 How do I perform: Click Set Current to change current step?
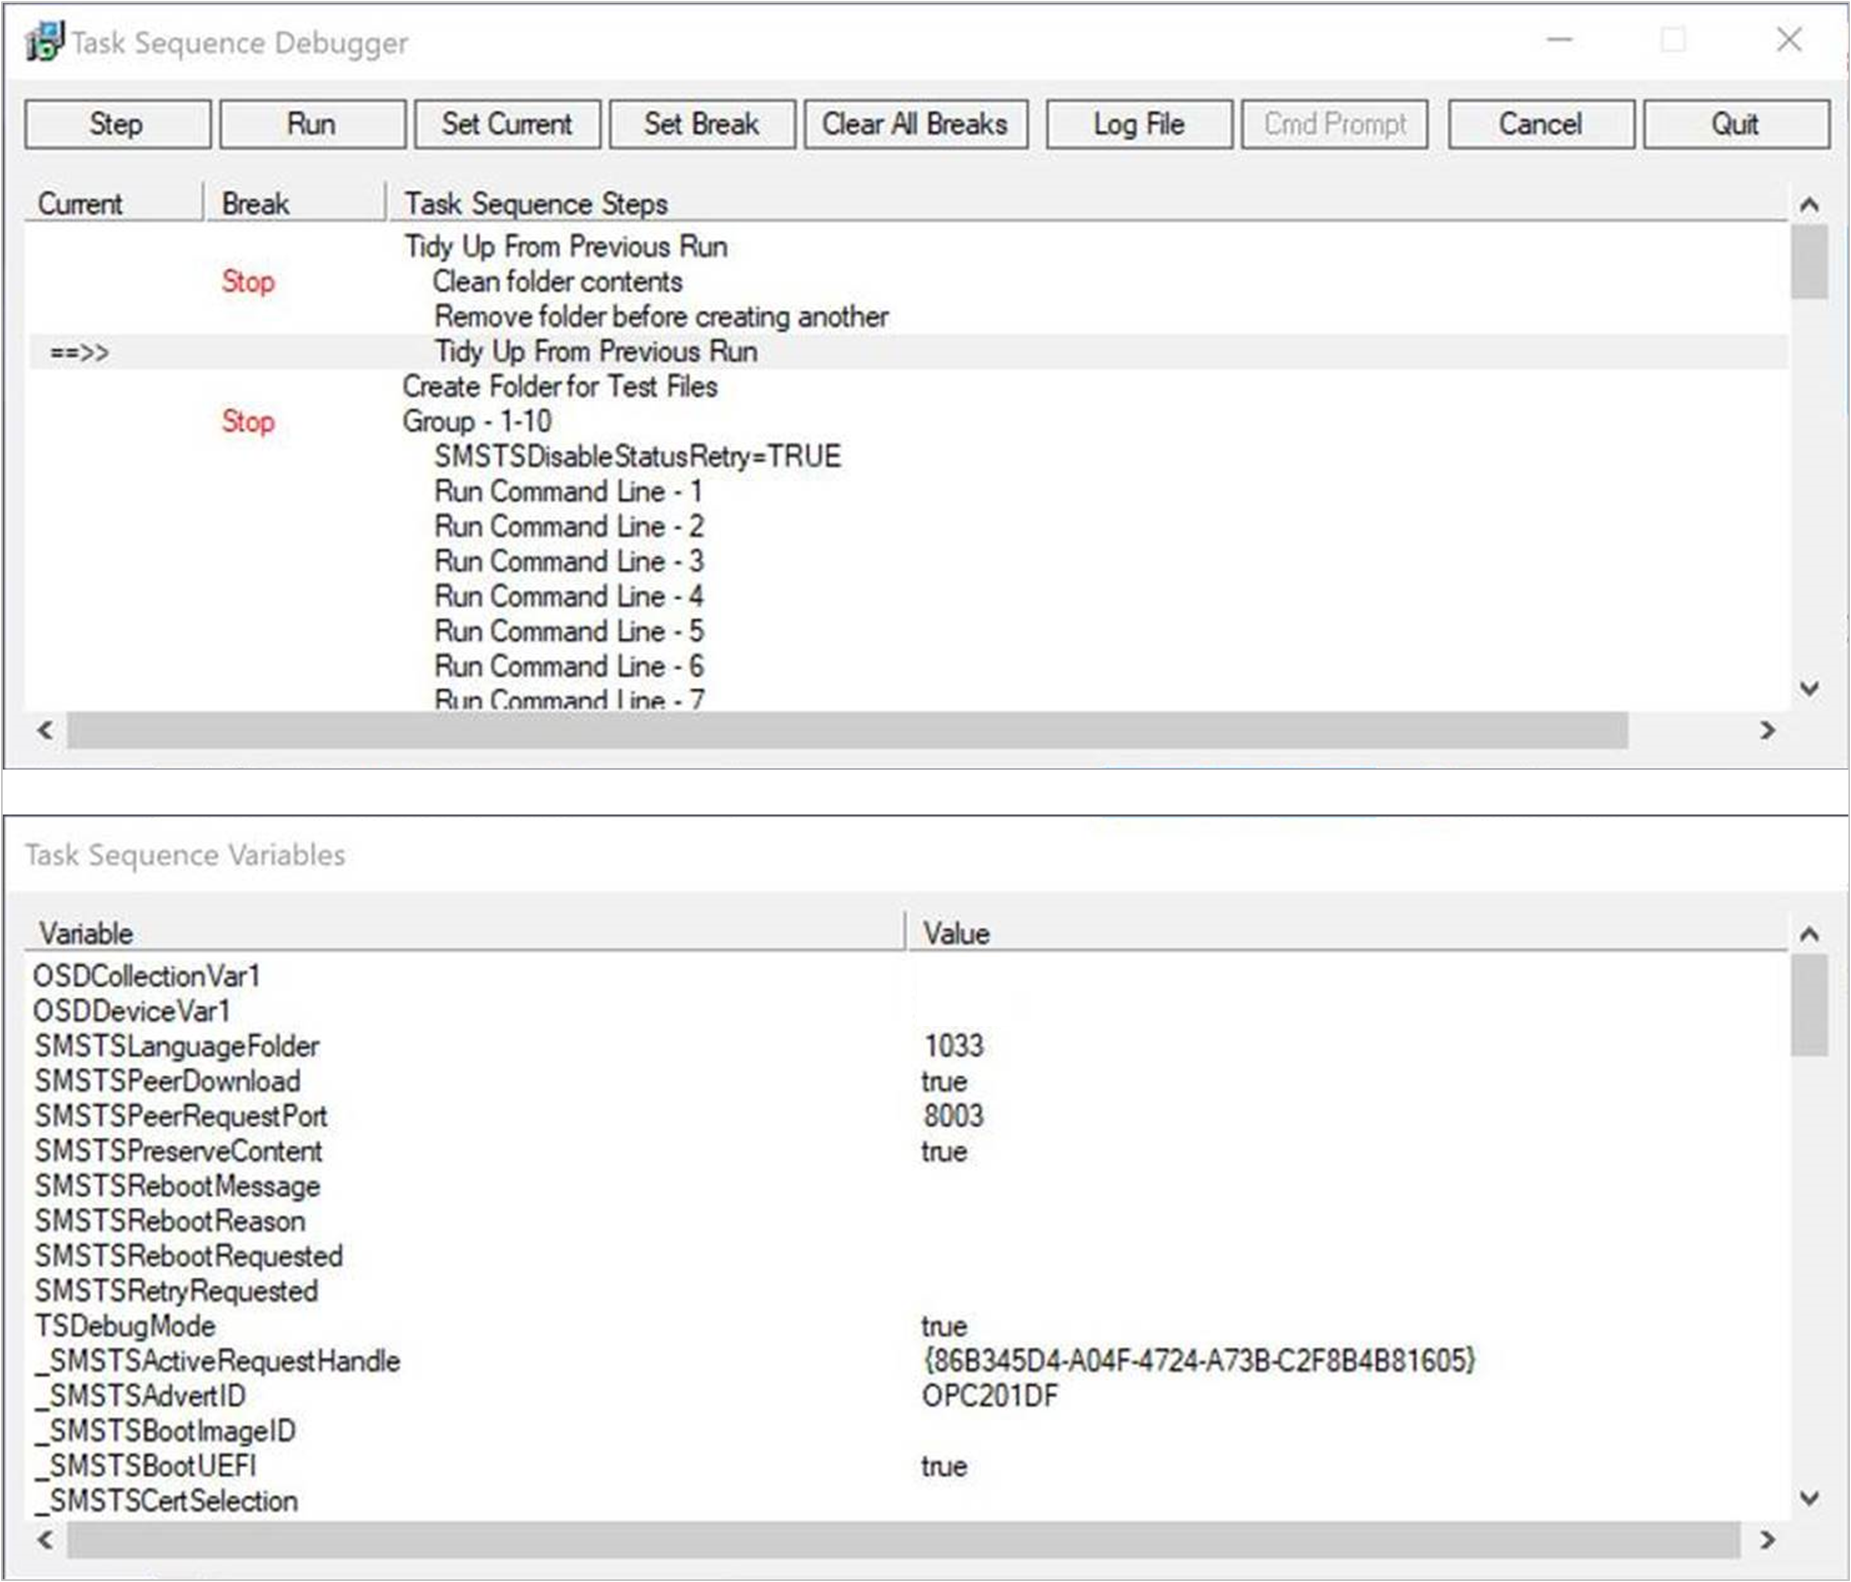point(506,123)
